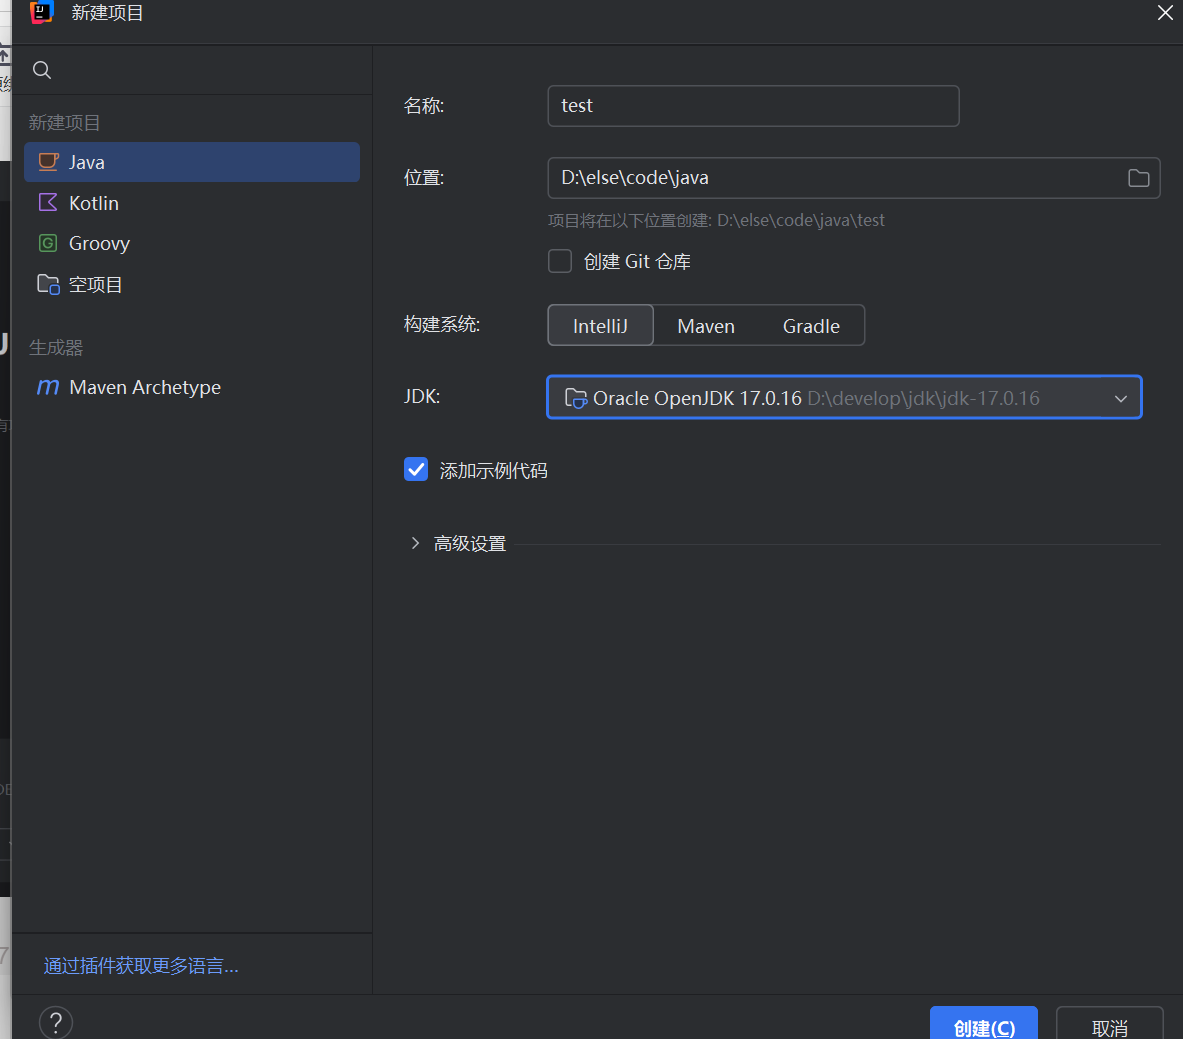Select the Java project type
Screen dimensions: 1183x1039
tap(192, 162)
